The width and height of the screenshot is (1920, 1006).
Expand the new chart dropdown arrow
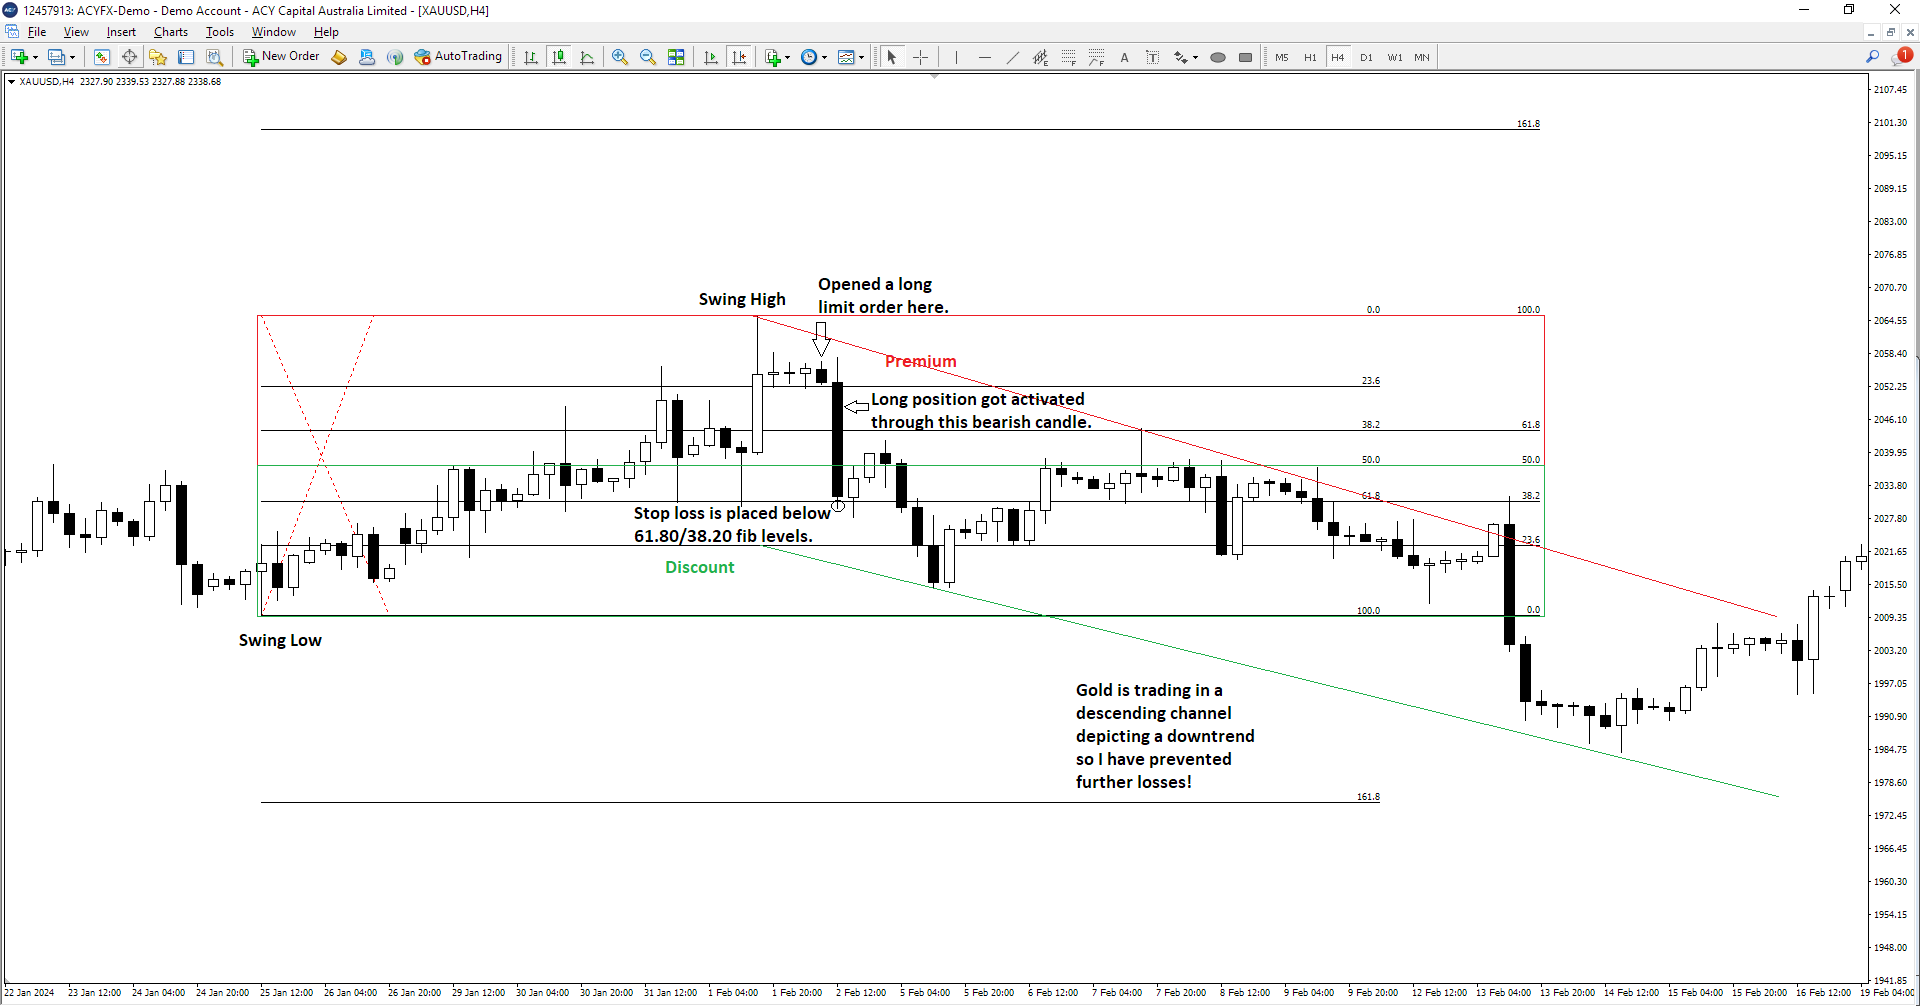[36, 57]
